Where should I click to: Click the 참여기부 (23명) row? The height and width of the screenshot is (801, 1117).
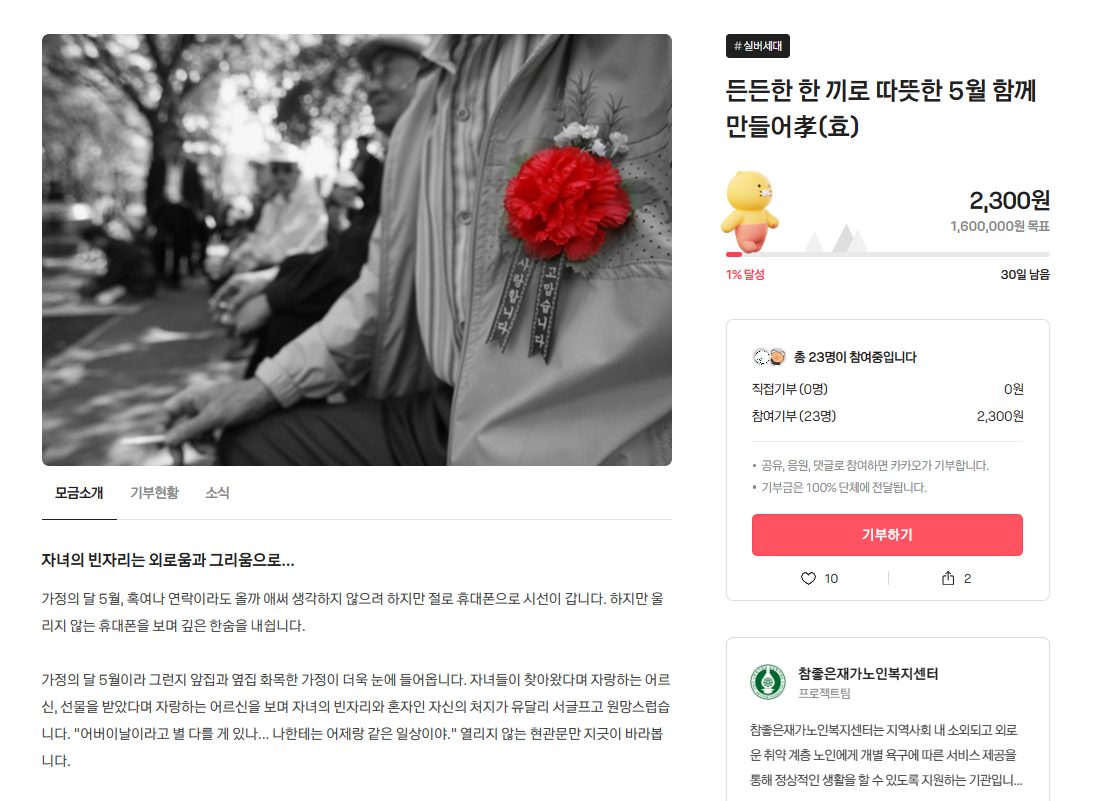coord(888,416)
